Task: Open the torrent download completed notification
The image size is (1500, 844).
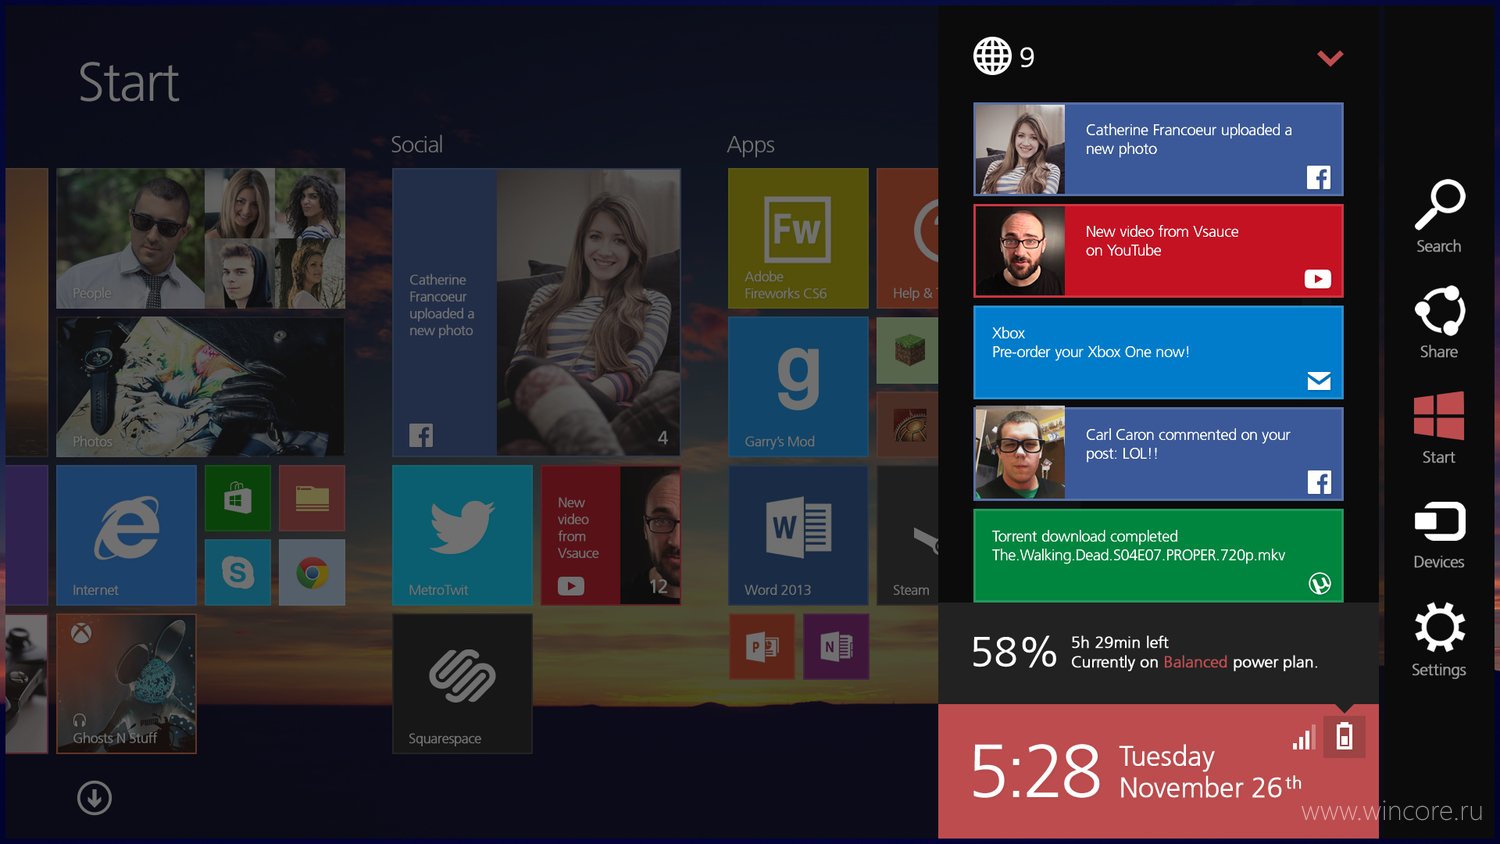Action: (1158, 555)
